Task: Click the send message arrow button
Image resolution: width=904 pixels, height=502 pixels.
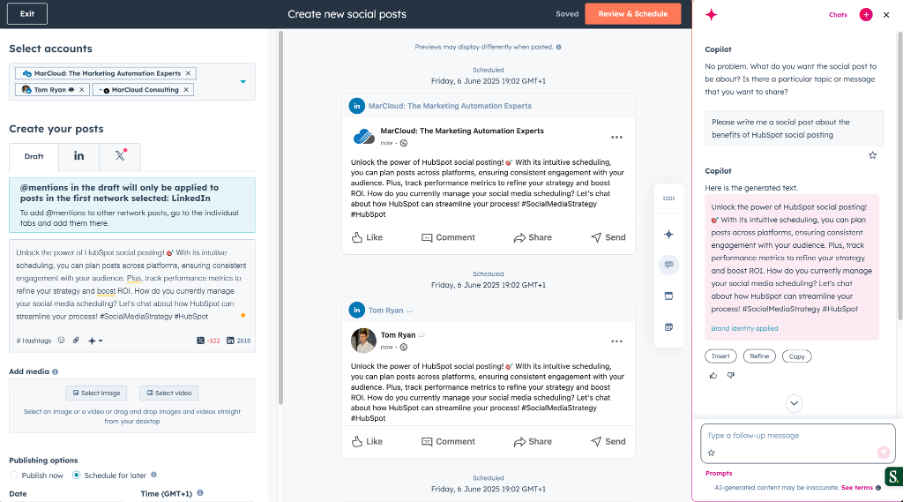Action: (883, 452)
